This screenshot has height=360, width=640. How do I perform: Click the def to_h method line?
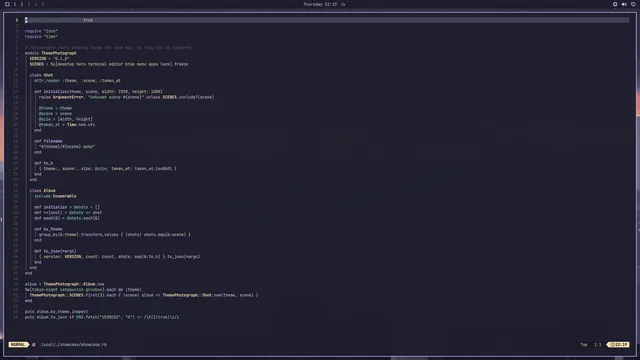[44, 163]
